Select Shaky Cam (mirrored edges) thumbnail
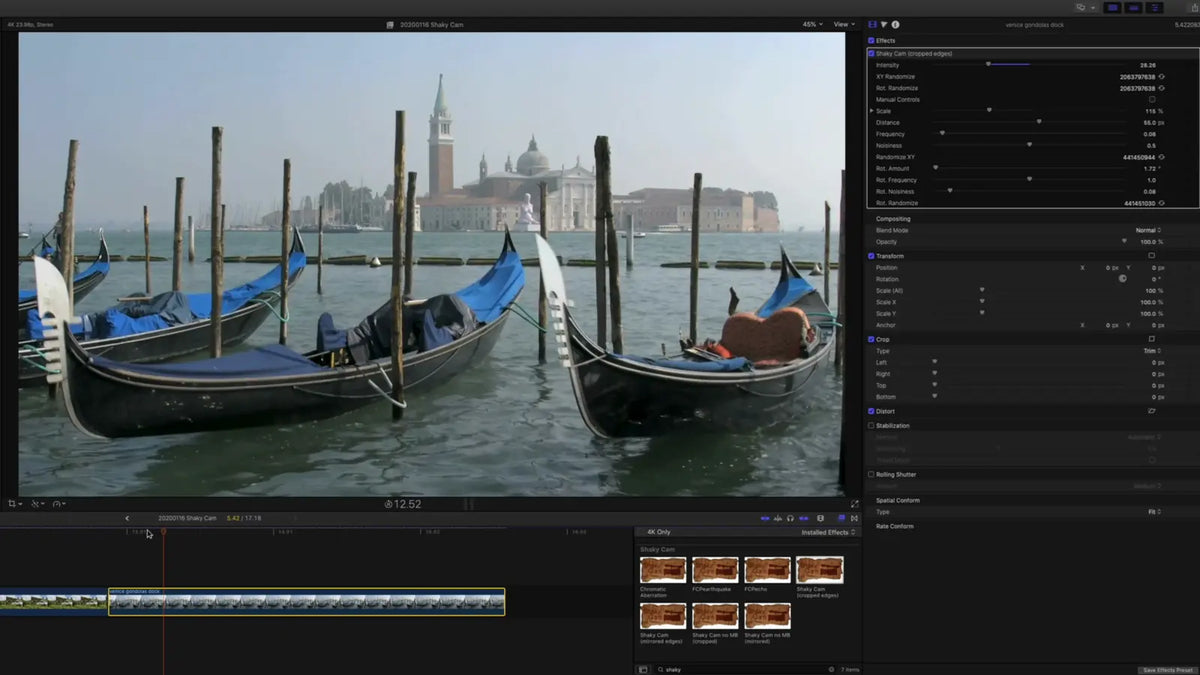 [663, 615]
